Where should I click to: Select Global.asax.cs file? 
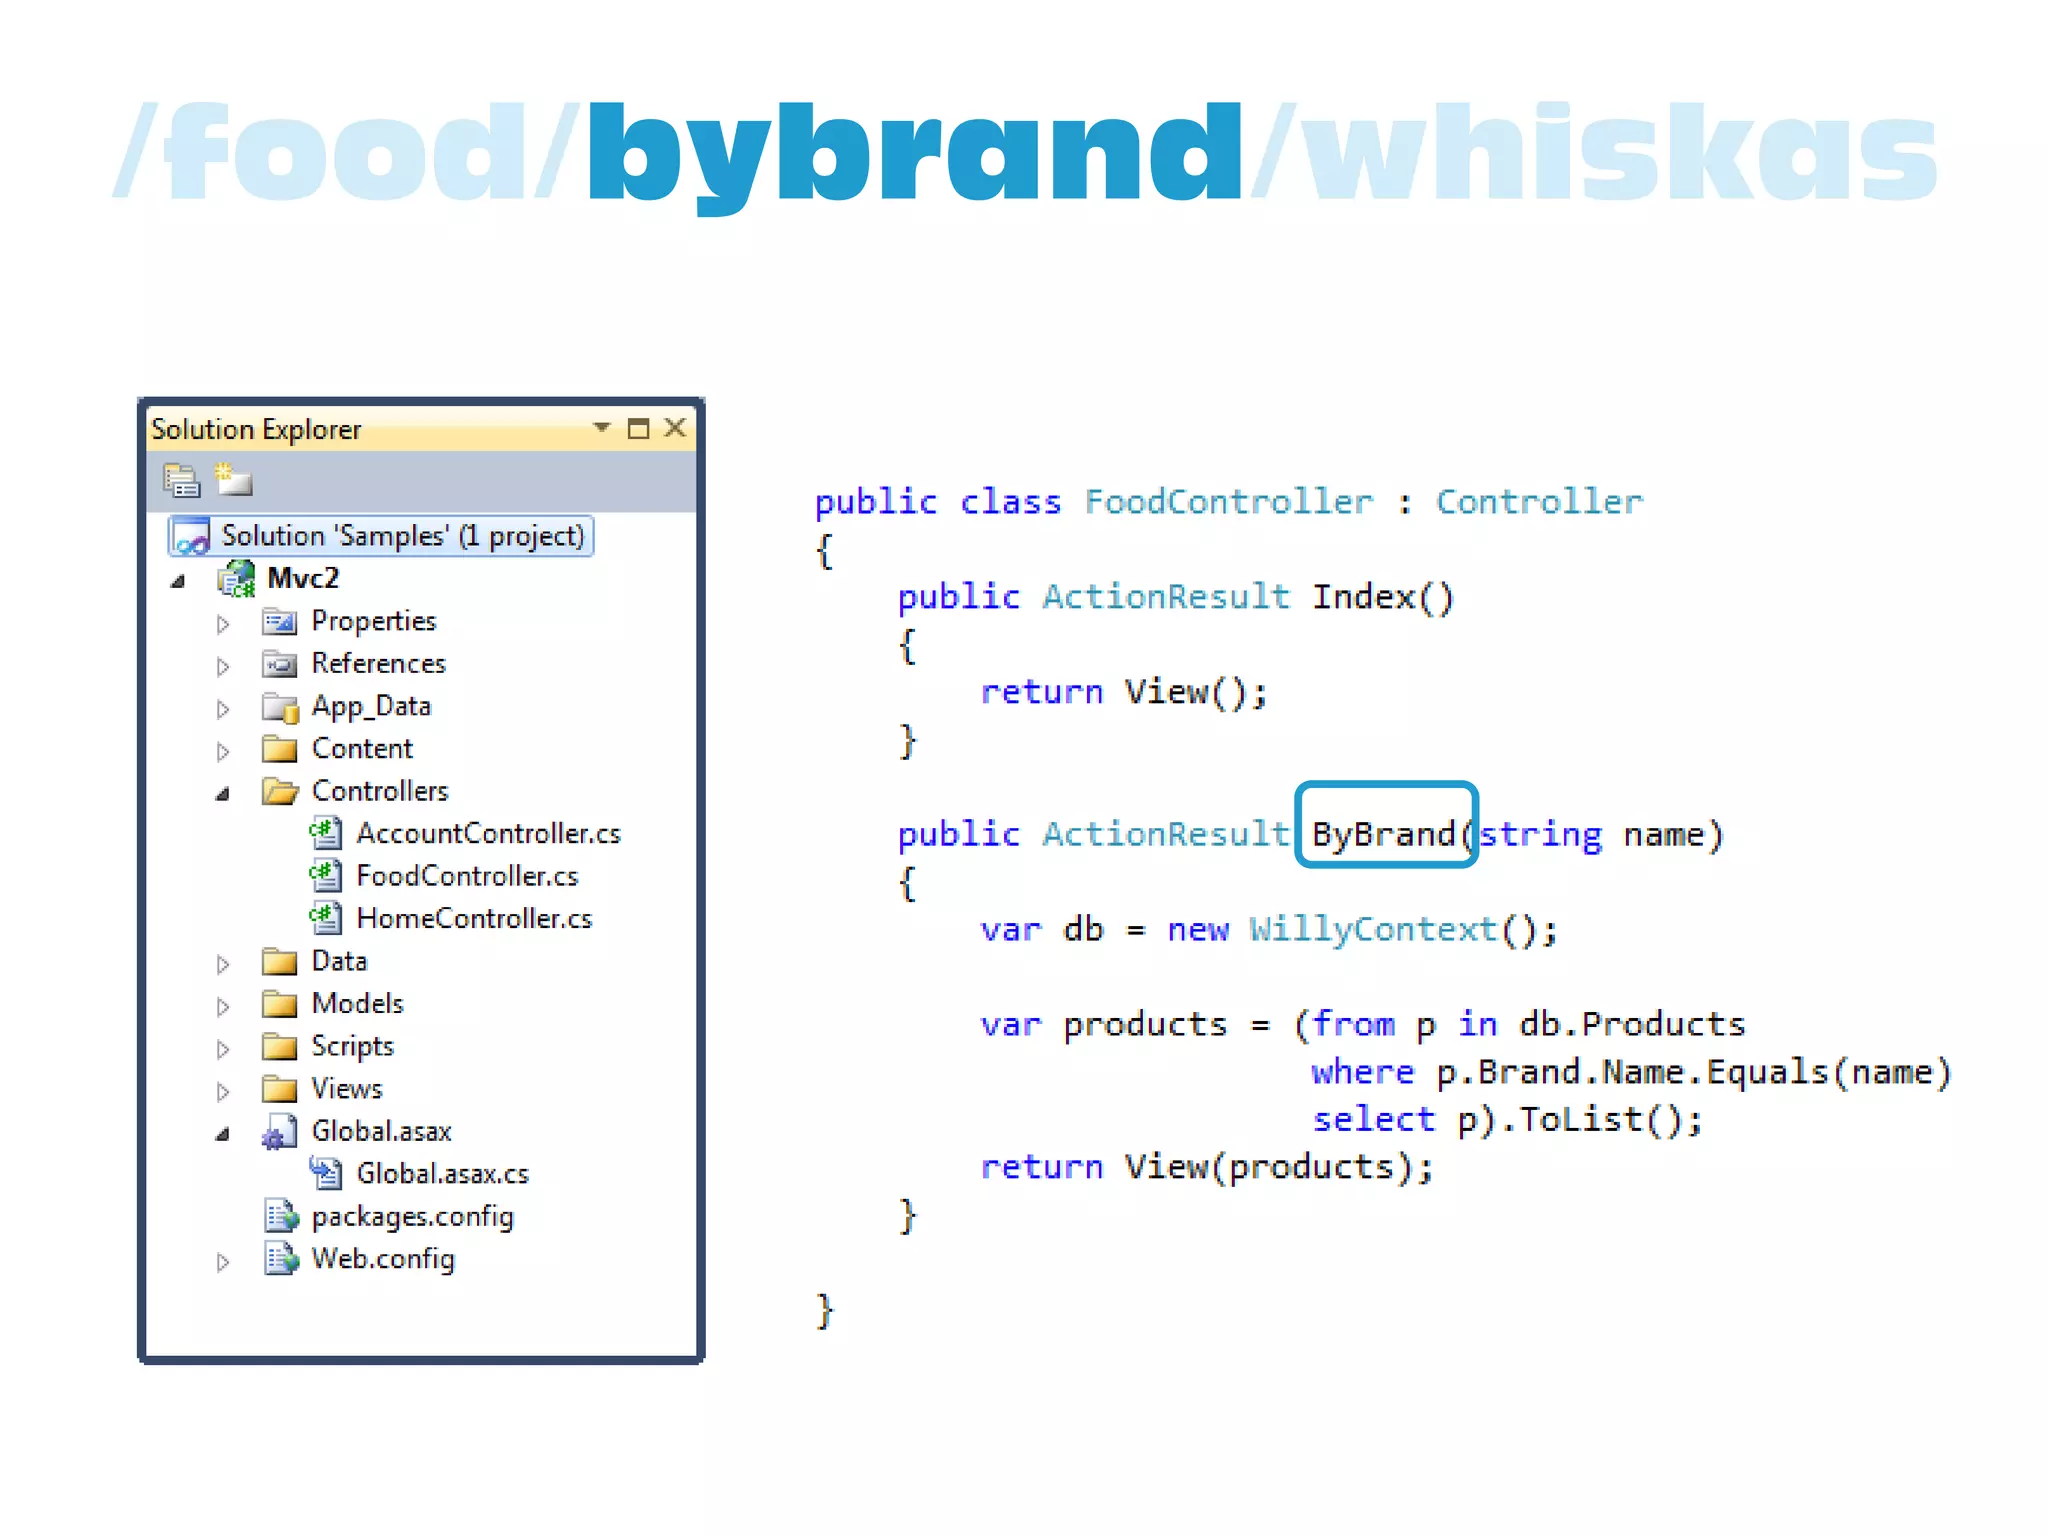[442, 1174]
